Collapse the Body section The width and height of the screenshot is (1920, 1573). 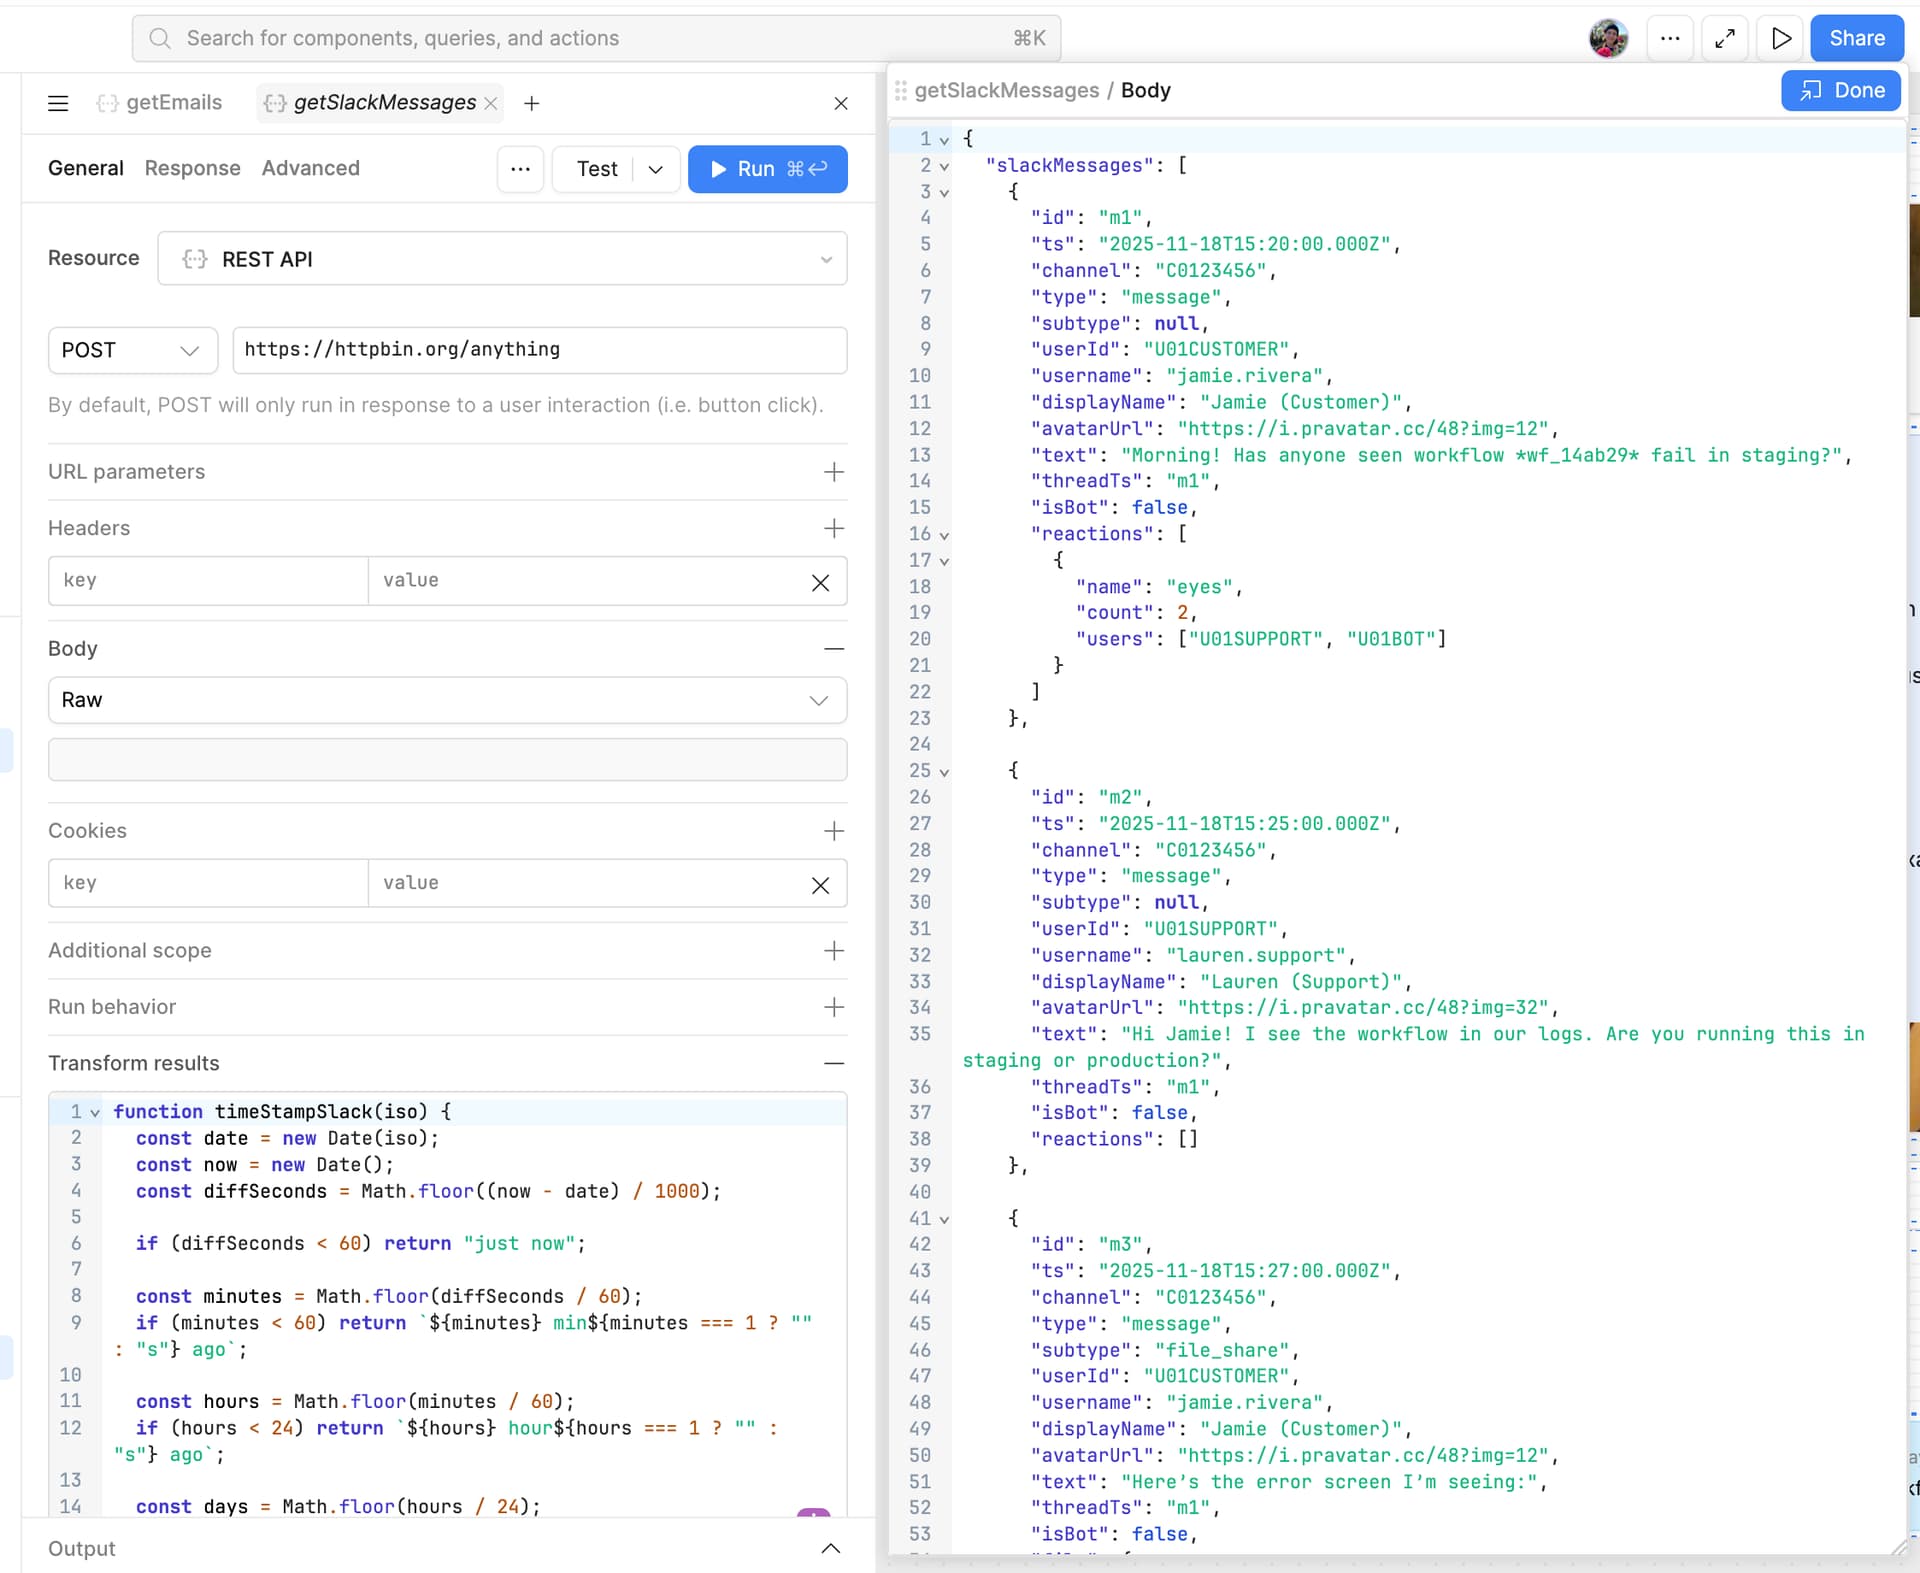pyautogui.click(x=834, y=649)
